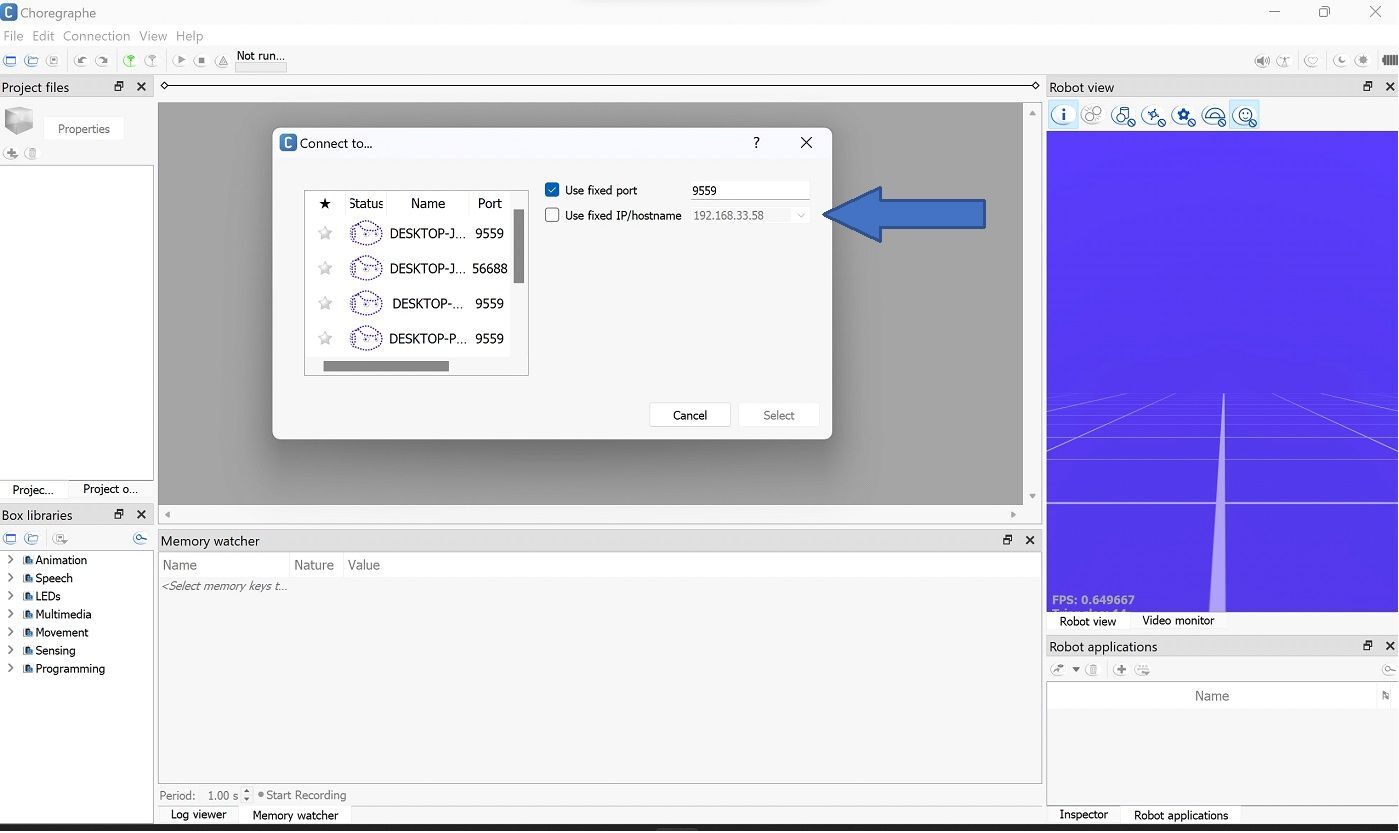Favorite the first DESKTOP robot with star
The height and width of the screenshot is (833, 1399).
coord(325,233)
